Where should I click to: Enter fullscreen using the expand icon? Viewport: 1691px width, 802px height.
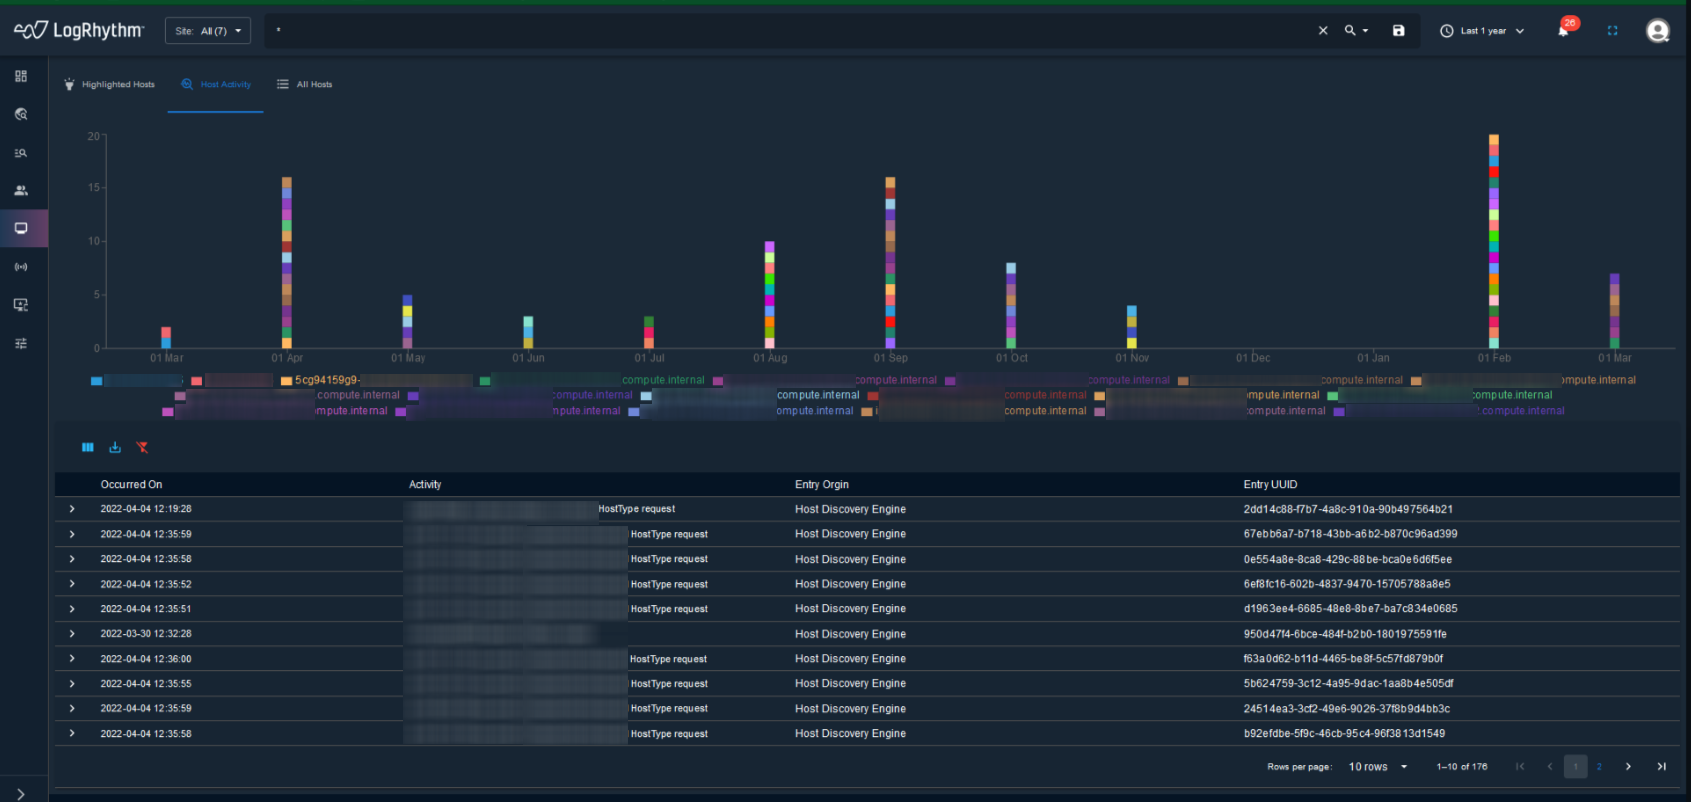[x=1612, y=31]
